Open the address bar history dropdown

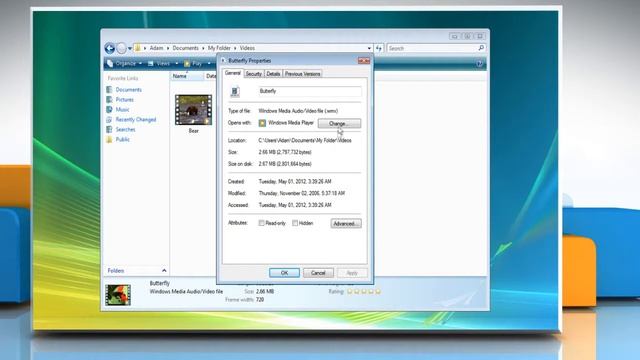369,48
